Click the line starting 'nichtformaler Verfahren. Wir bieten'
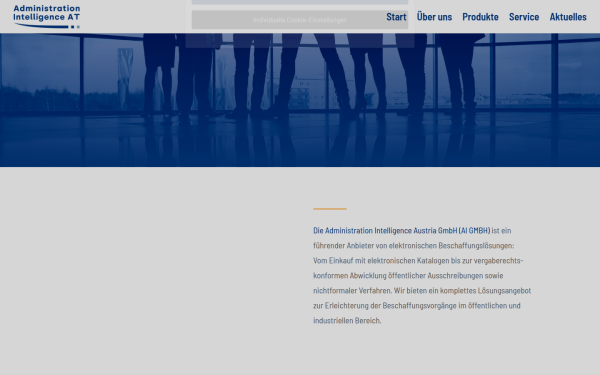The height and width of the screenshot is (375, 600). 422,290
